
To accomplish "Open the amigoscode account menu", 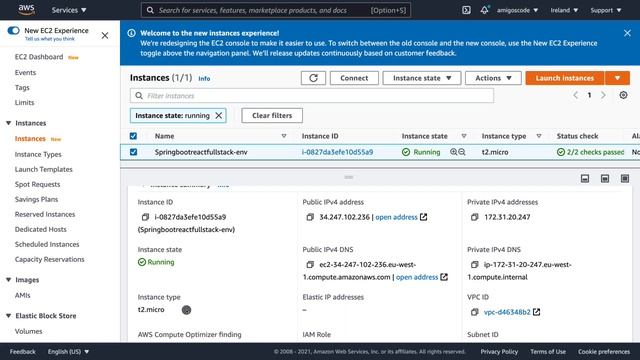I will [x=517, y=10].
